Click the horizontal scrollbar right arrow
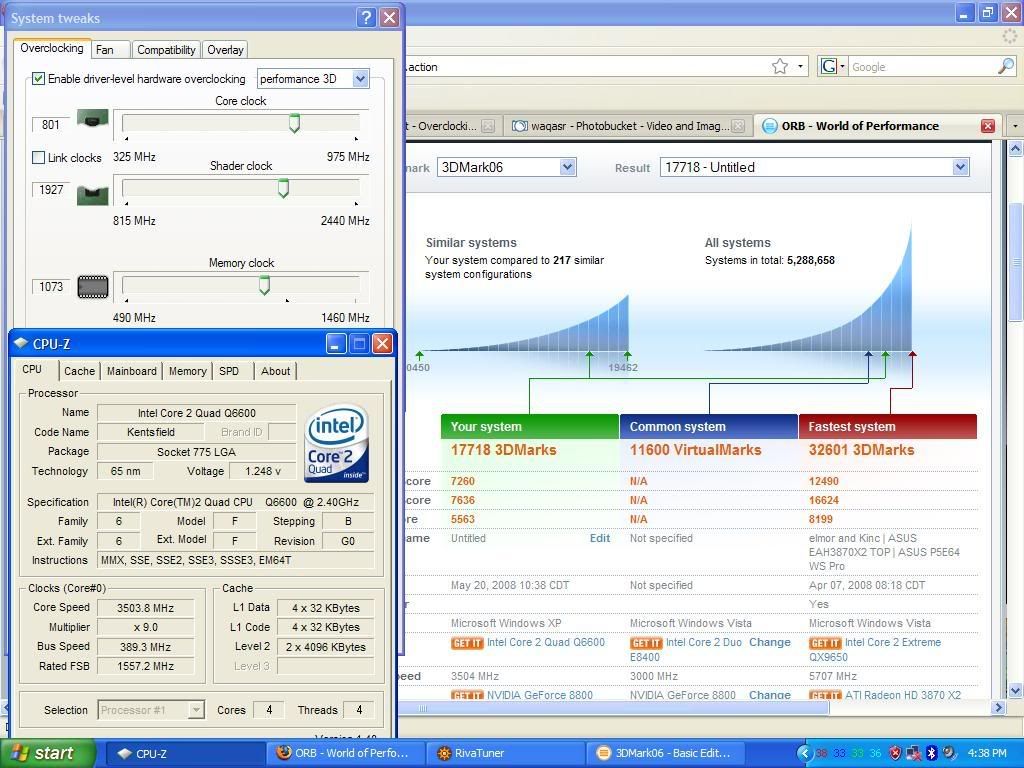Screen dimensions: 1024x768 pos(998,707)
